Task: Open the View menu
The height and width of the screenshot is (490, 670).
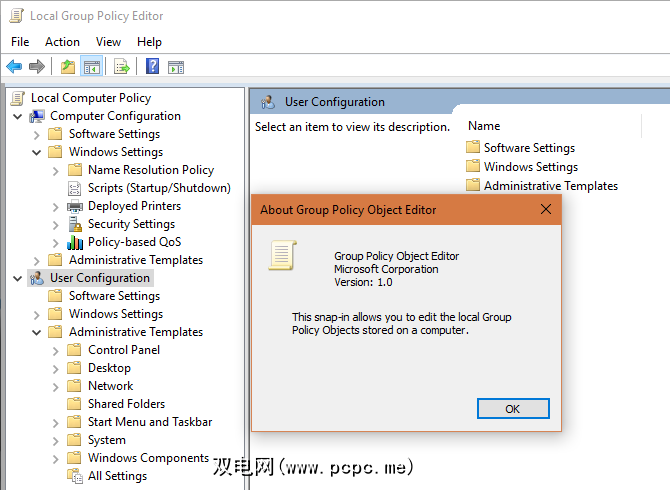Action: pos(108,42)
